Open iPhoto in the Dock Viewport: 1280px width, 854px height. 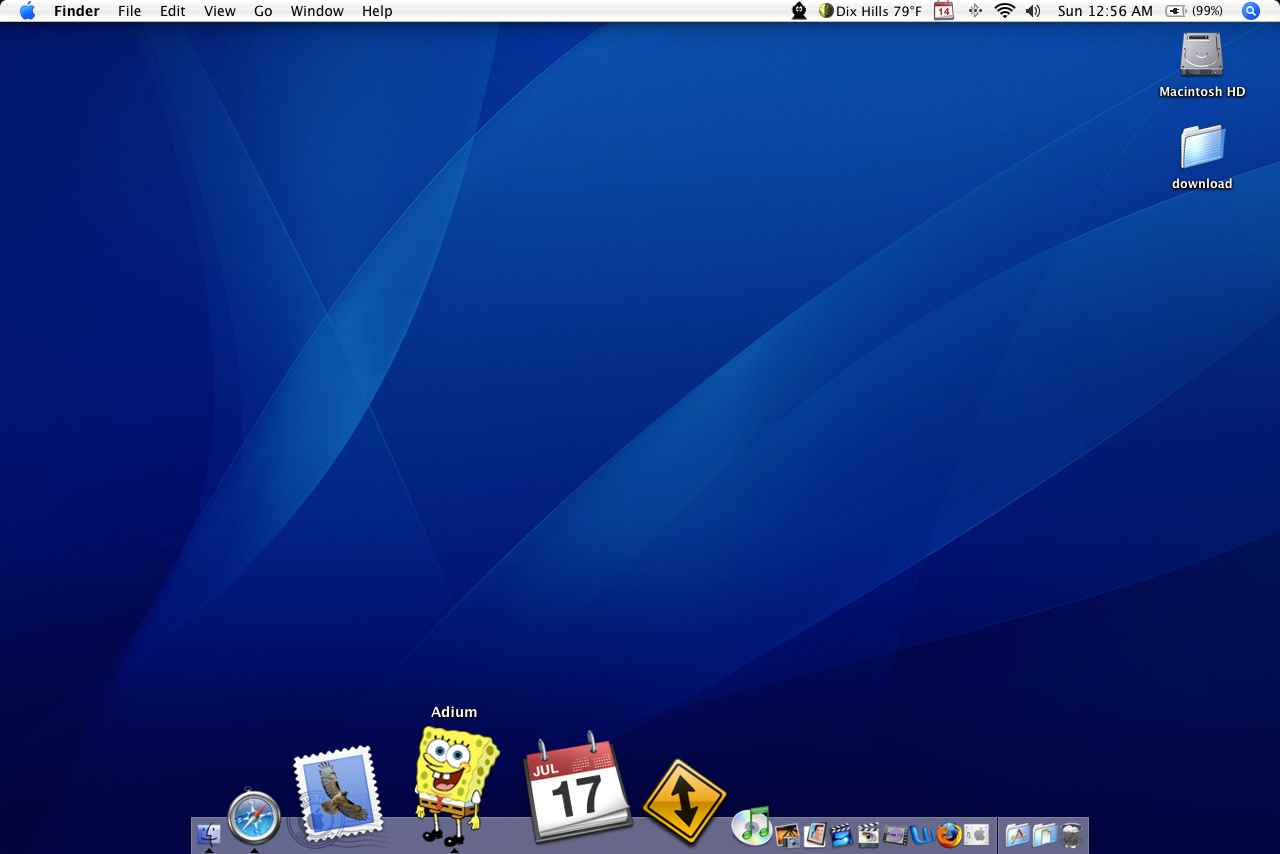(788, 834)
